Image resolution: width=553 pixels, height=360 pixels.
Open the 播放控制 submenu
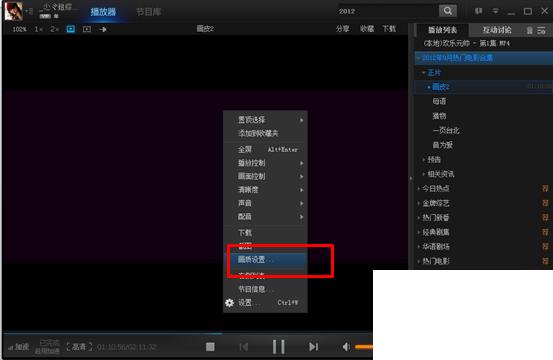point(266,163)
